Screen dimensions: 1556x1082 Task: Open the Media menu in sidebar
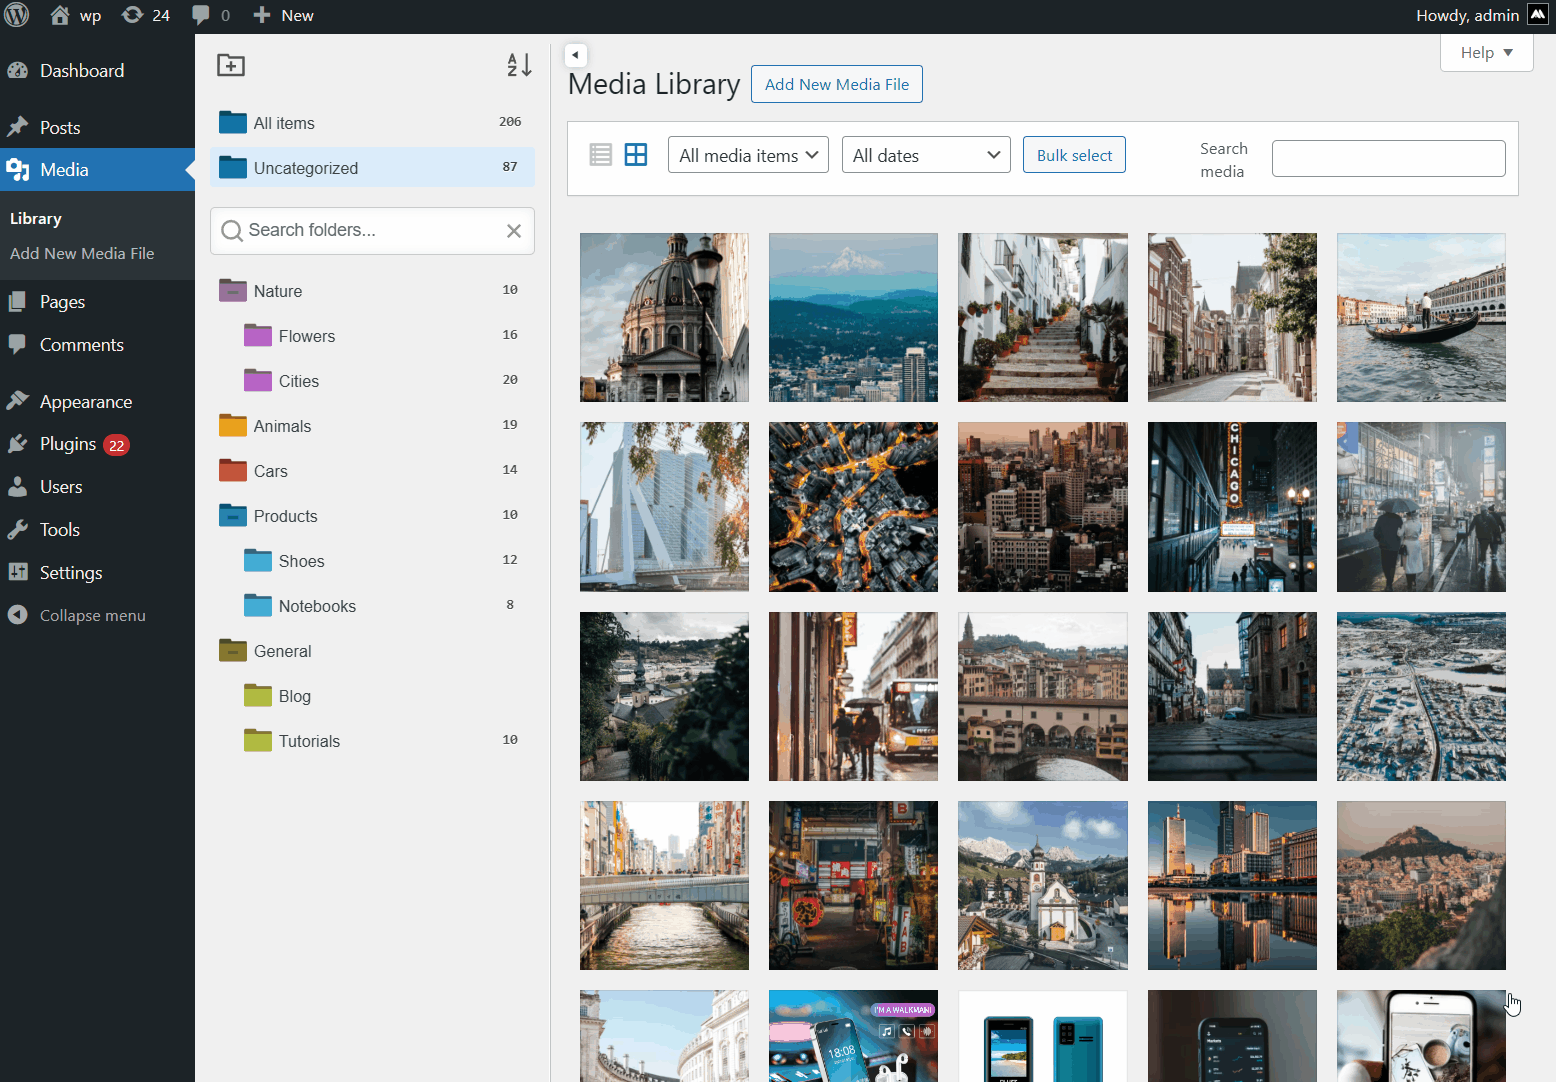97,170
